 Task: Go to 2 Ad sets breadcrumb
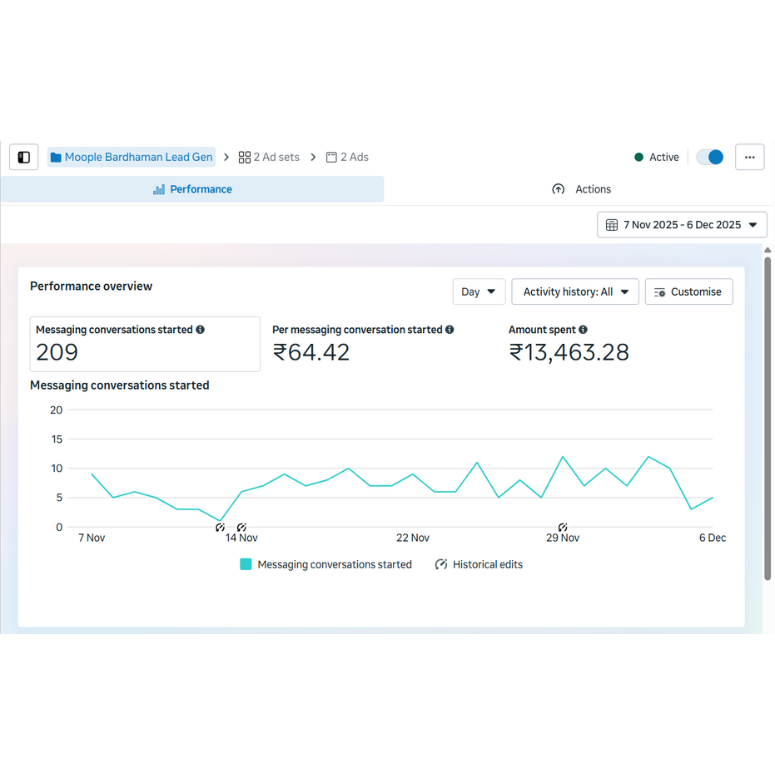pos(268,157)
